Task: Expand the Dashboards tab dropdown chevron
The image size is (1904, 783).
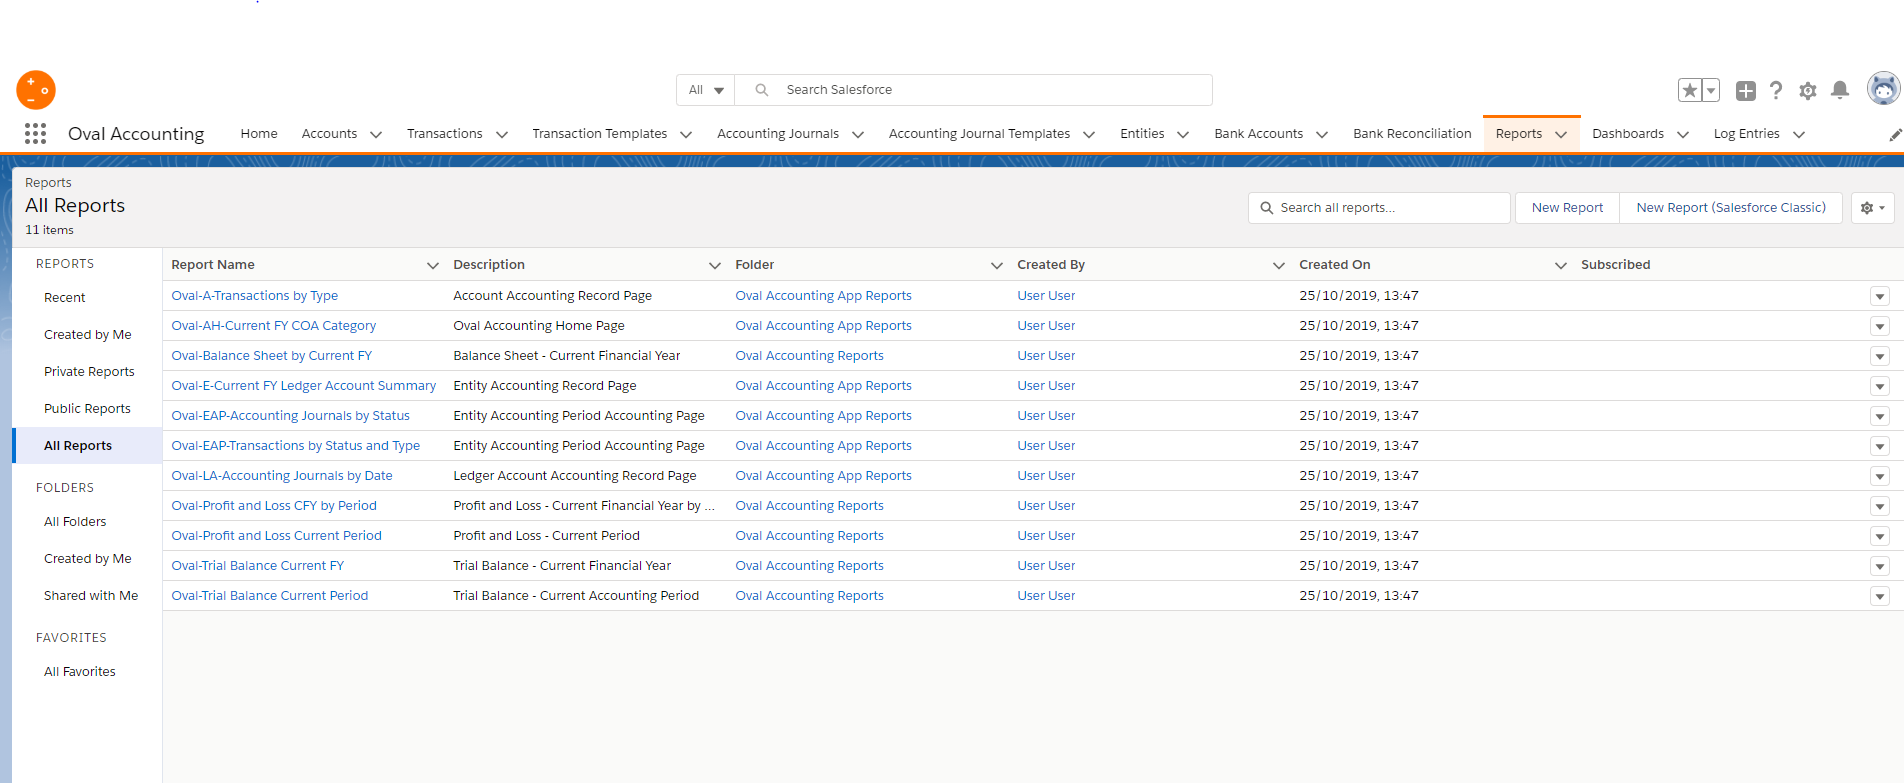Action: pos(1683,135)
